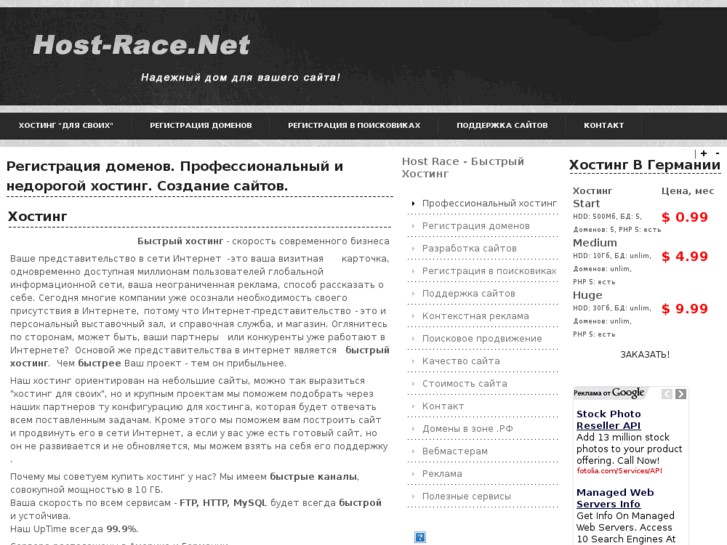Open the Managed Web Servers Info ad
This screenshot has height=545, width=727.
[615, 498]
